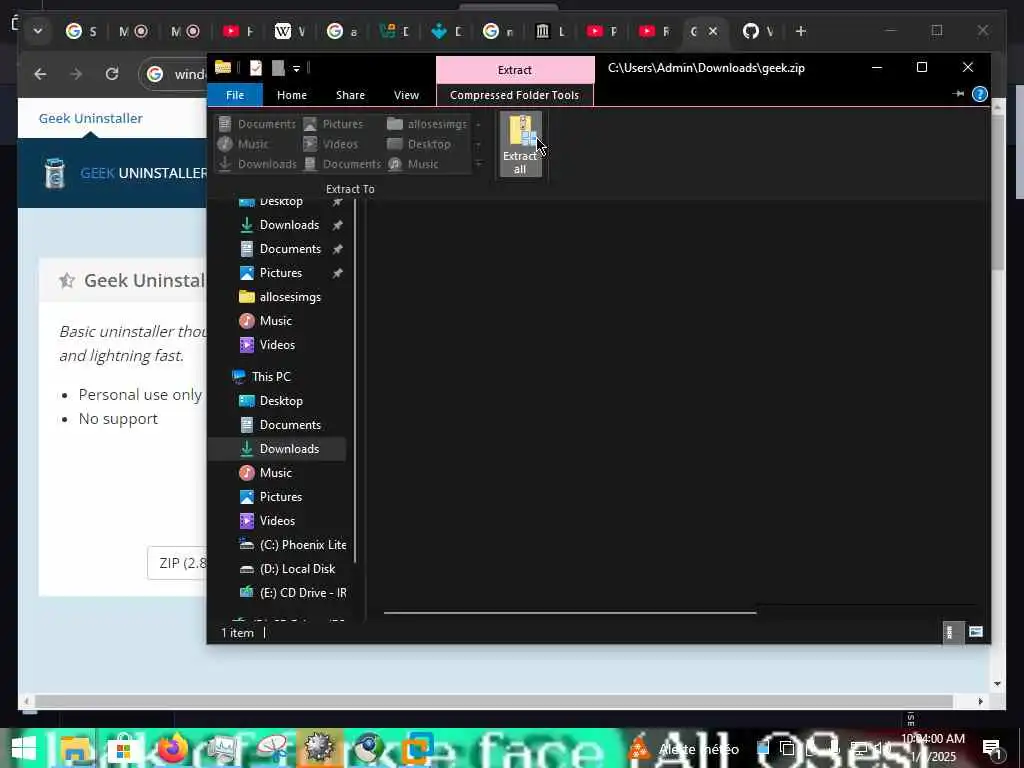Choose Pictures in the Extract To gallery

[x=334, y=124]
